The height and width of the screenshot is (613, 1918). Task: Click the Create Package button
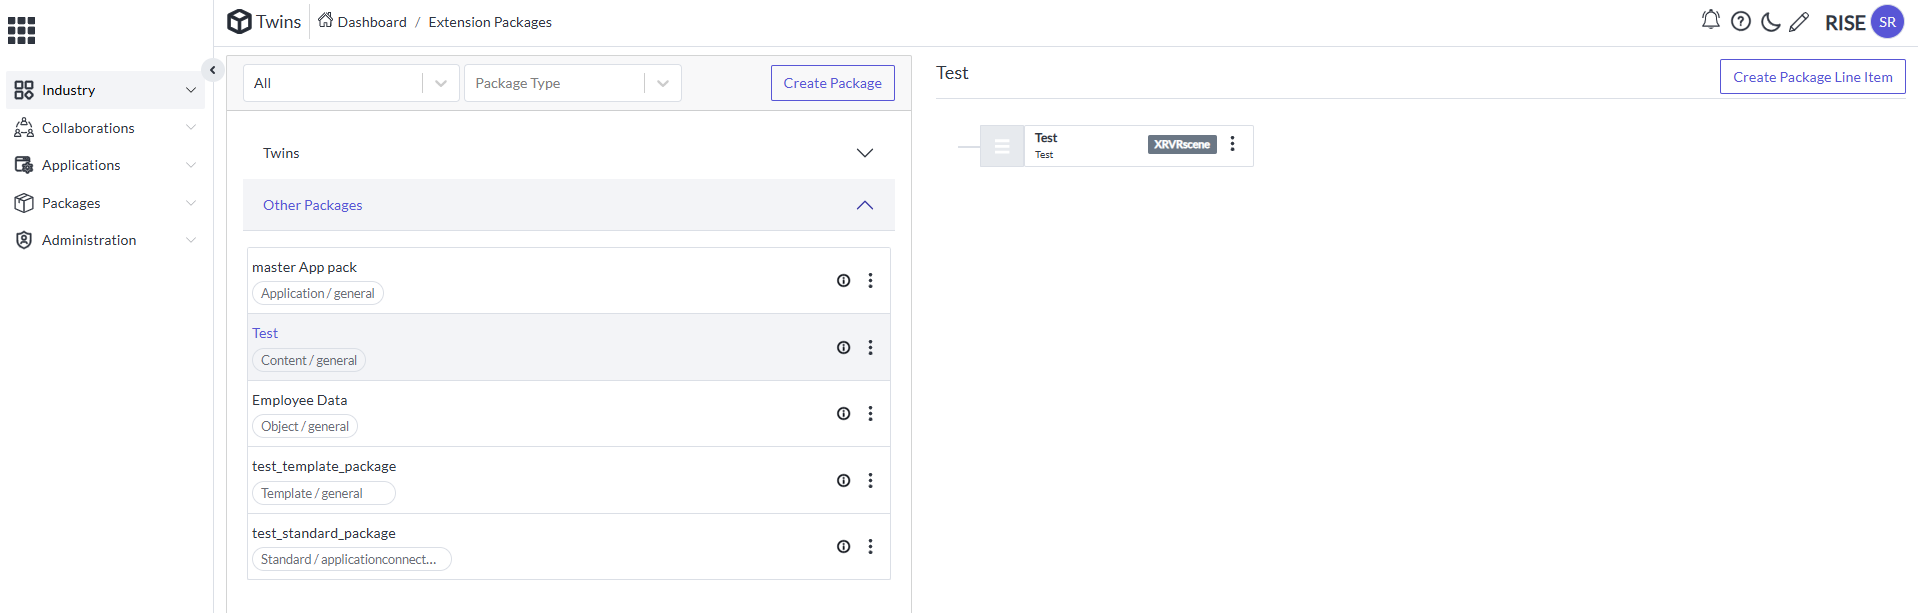click(832, 83)
